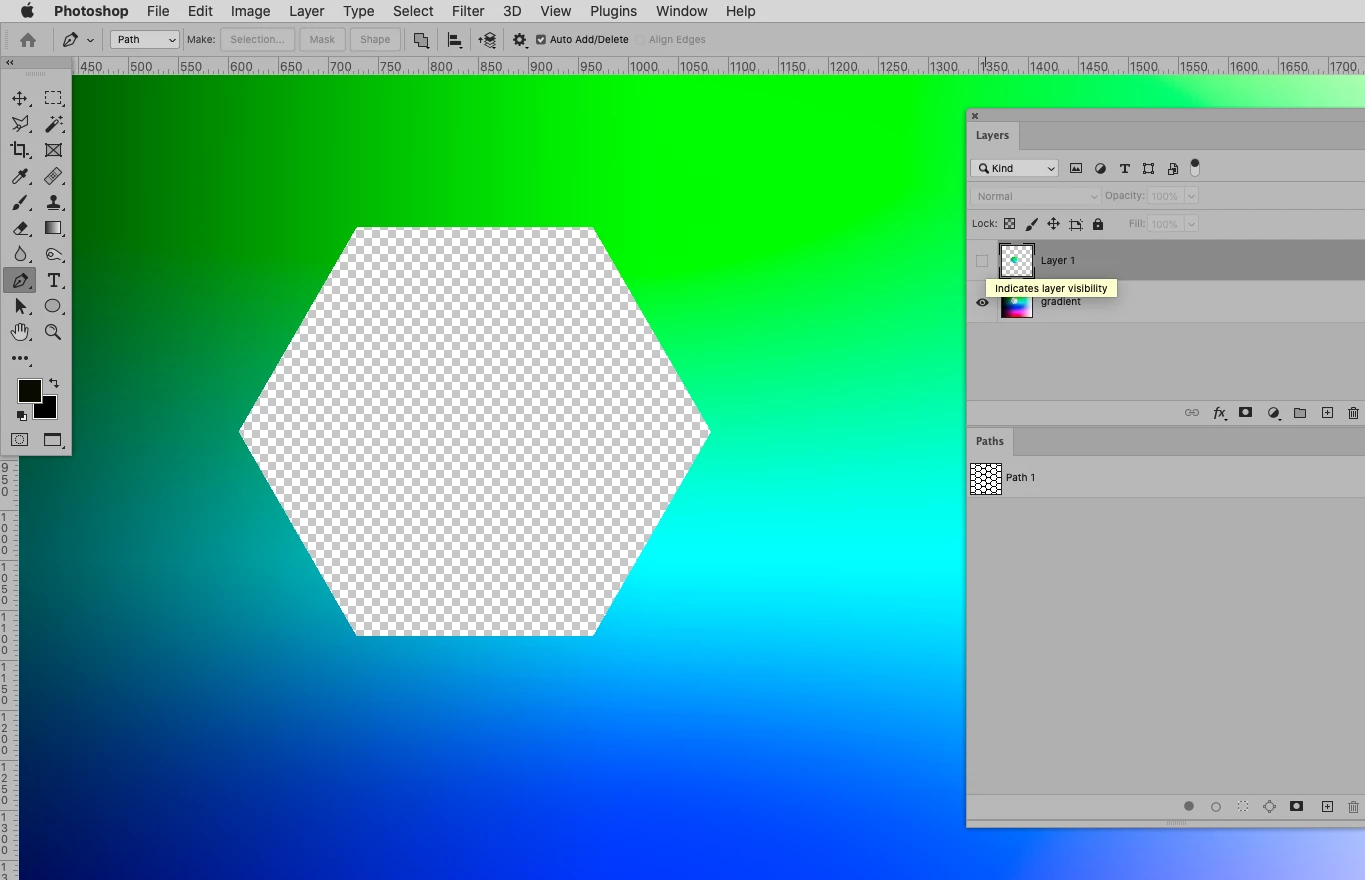Select the Polygonal Lasso tool
The height and width of the screenshot is (880, 1365).
coord(20,124)
